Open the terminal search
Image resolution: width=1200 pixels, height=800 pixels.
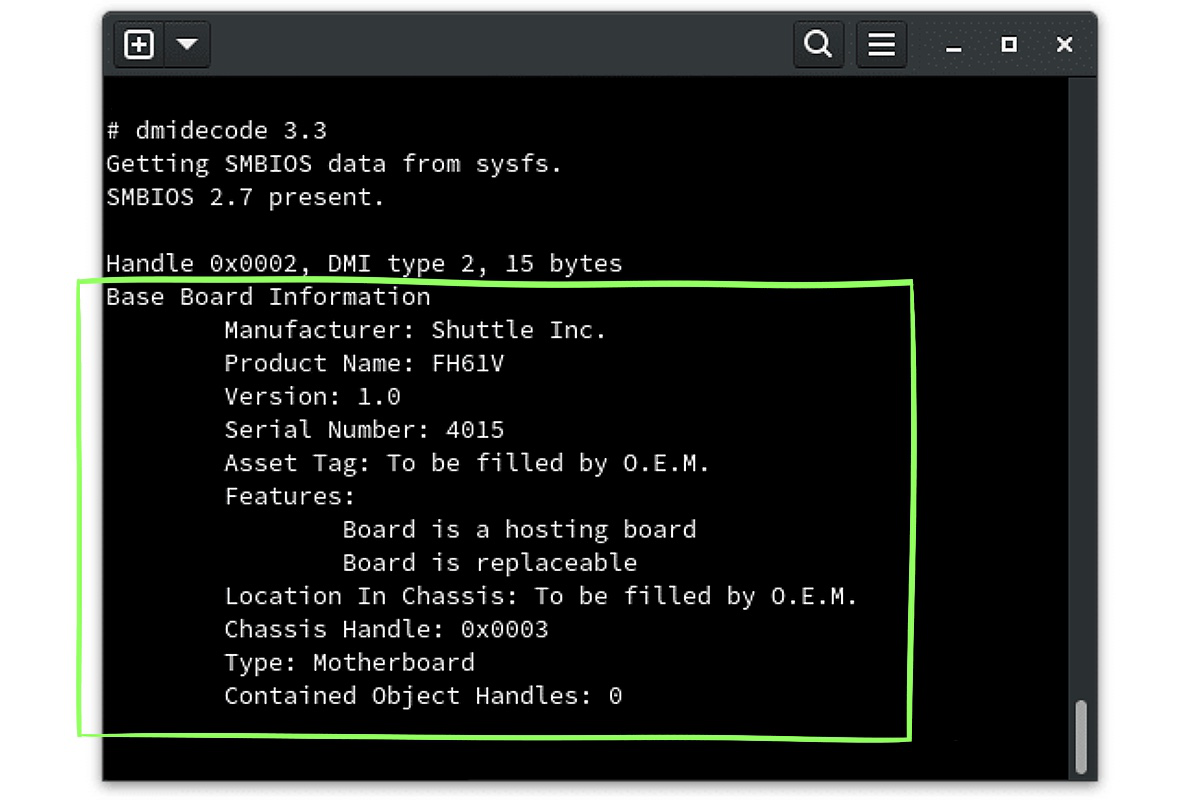818,45
